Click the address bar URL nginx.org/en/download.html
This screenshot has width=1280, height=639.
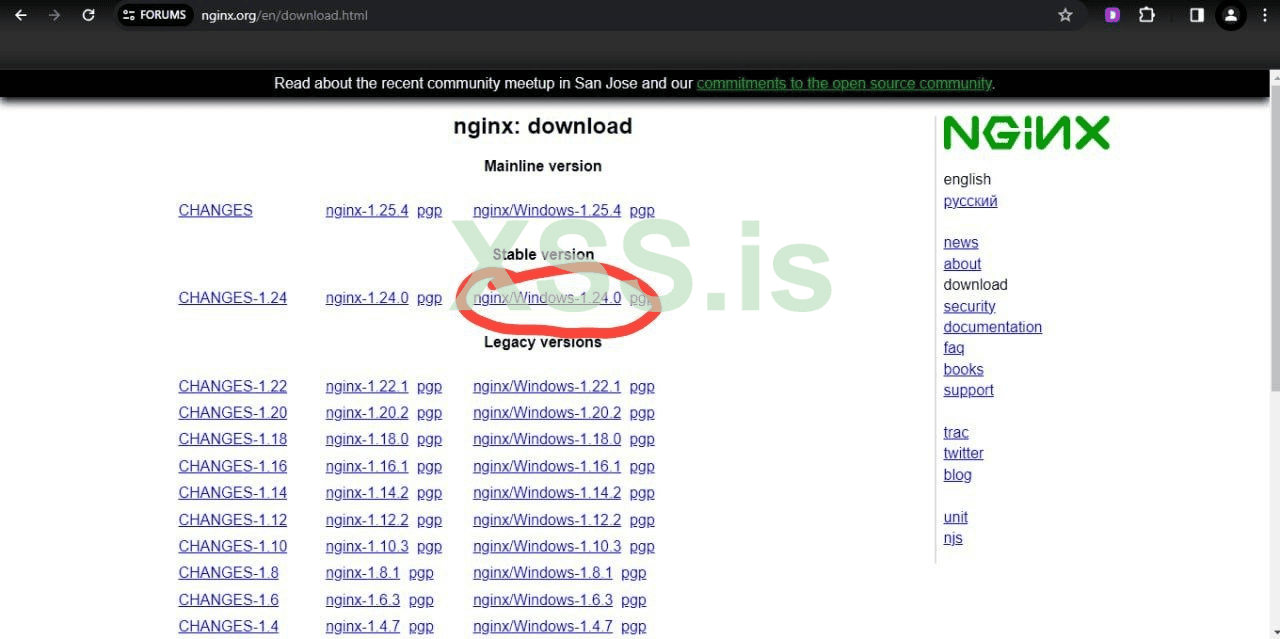tap(284, 15)
